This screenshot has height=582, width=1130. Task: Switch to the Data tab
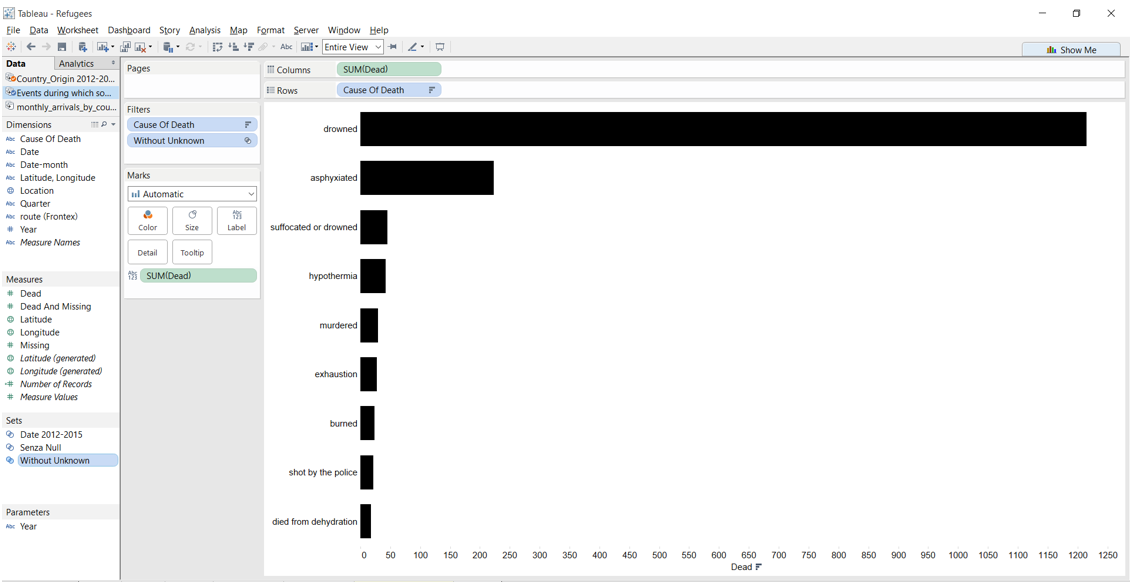point(16,63)
